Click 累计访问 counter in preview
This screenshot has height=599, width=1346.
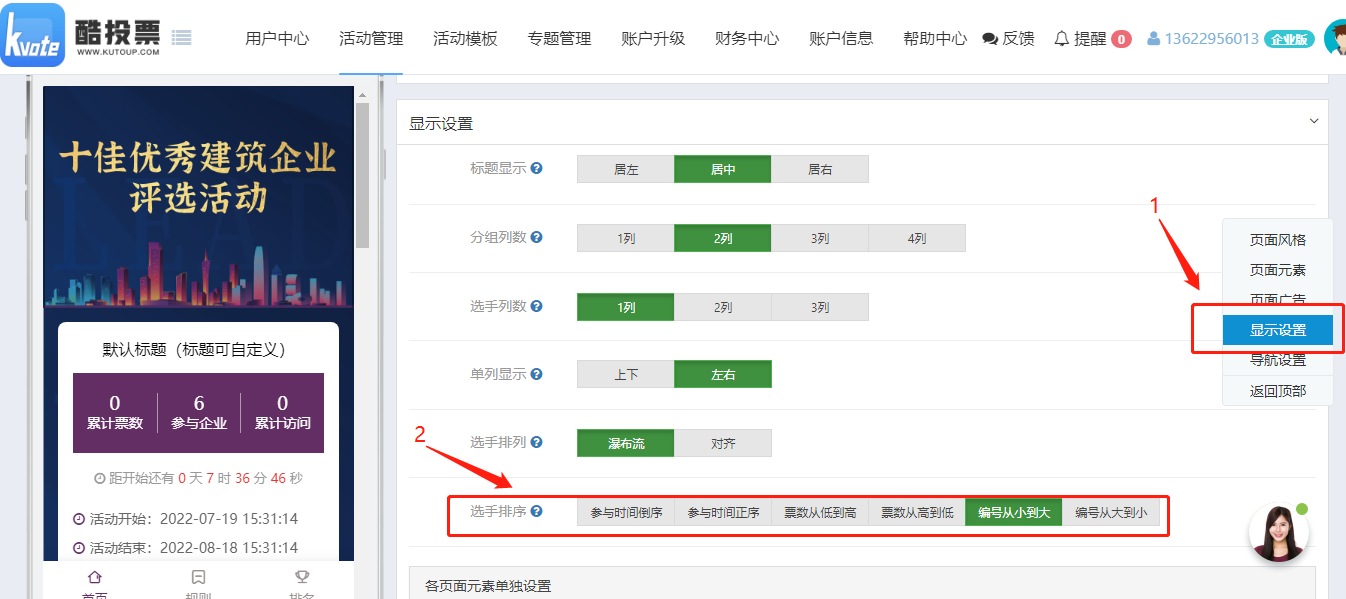click(282, 412)
